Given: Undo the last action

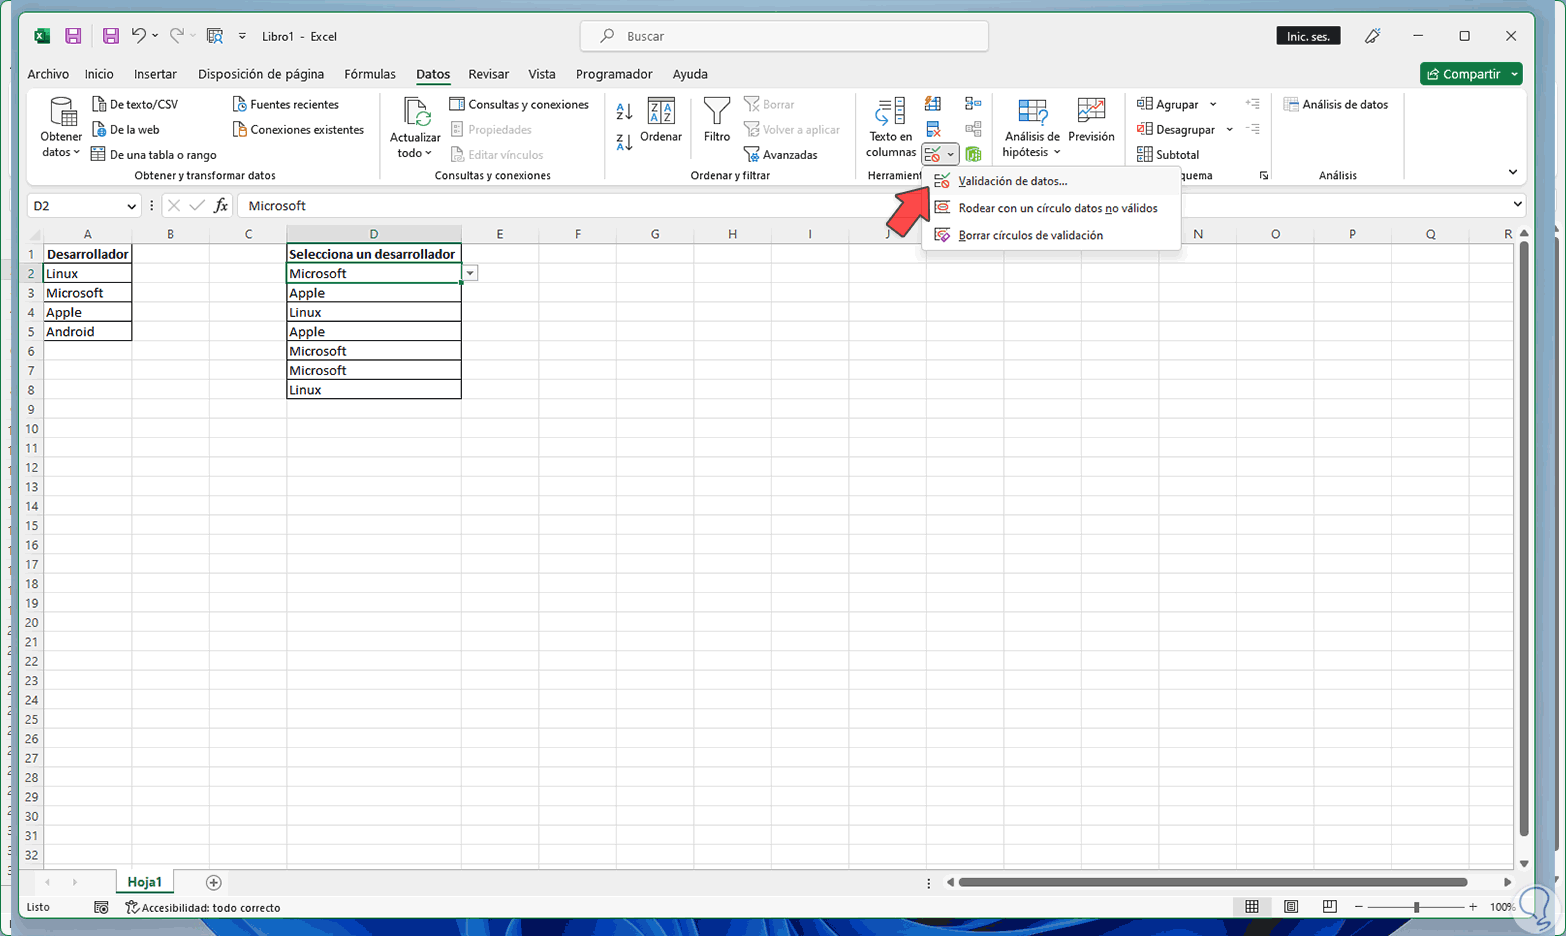Looking at the screenshot, I should click(138, 36).
